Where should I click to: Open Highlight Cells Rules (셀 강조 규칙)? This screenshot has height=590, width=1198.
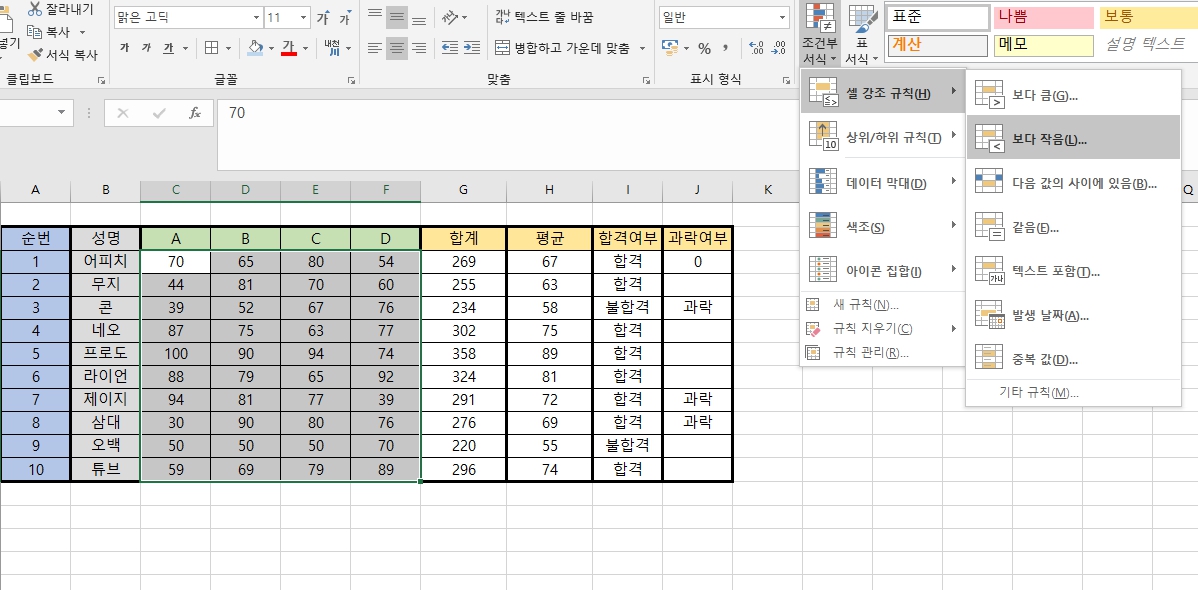882,92
